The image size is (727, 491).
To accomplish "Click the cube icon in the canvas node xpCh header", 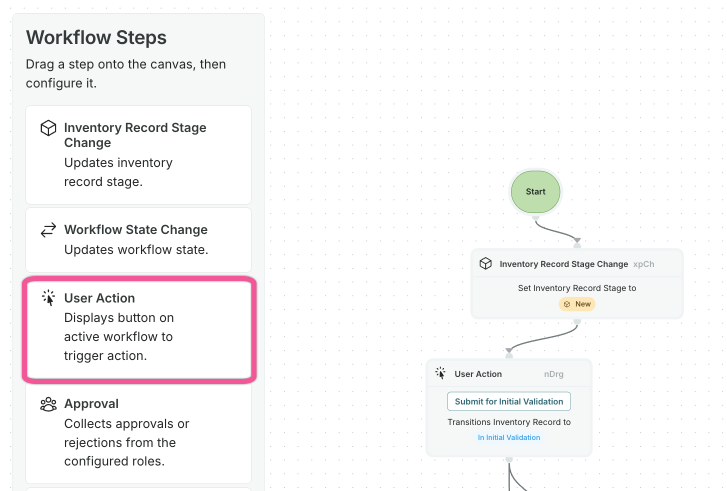I will click(x=485, y=264).
